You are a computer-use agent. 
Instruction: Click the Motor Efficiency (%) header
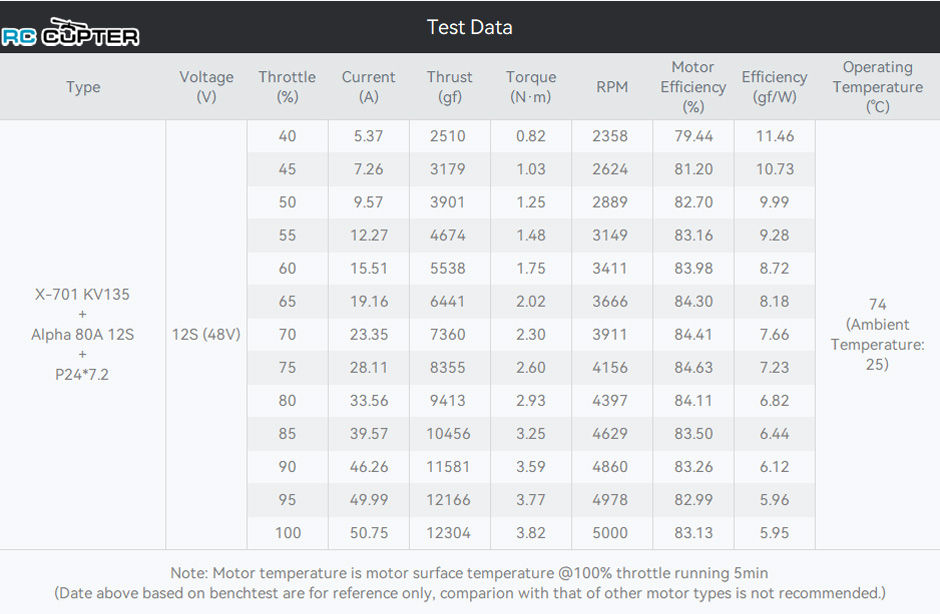(x=693, y=87)
